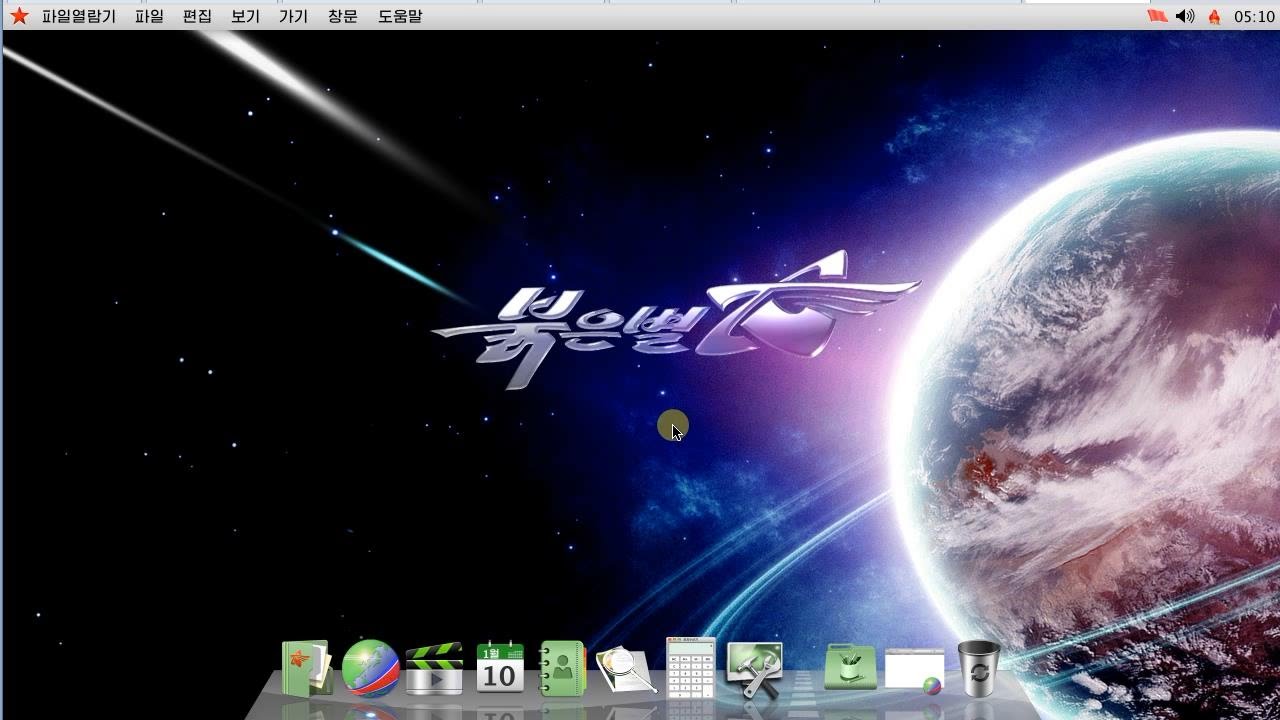The width and height of the screenshot is (1280, 720).
Task: Open the calendar app showing 10
Action: (x=499, y=668)
